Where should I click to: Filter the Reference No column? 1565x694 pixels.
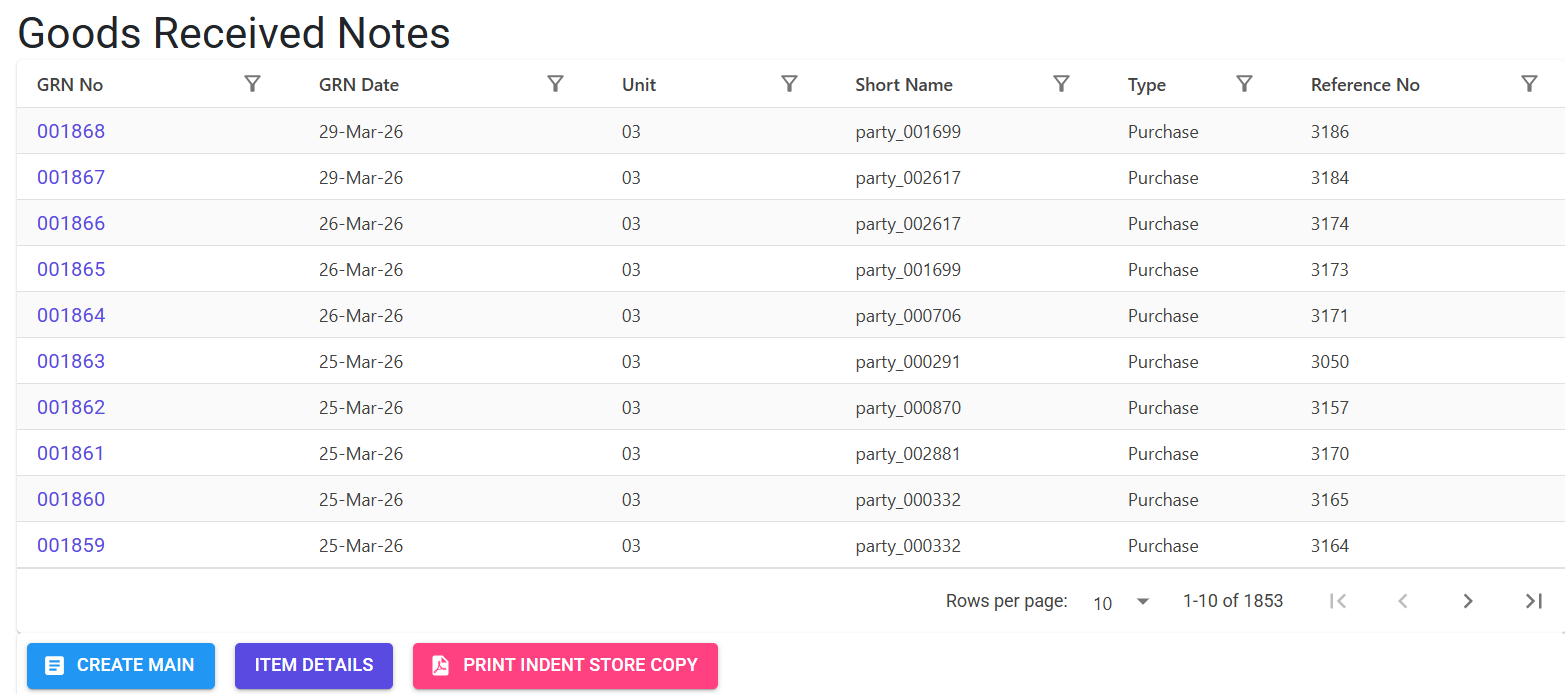pos(1529,84)
